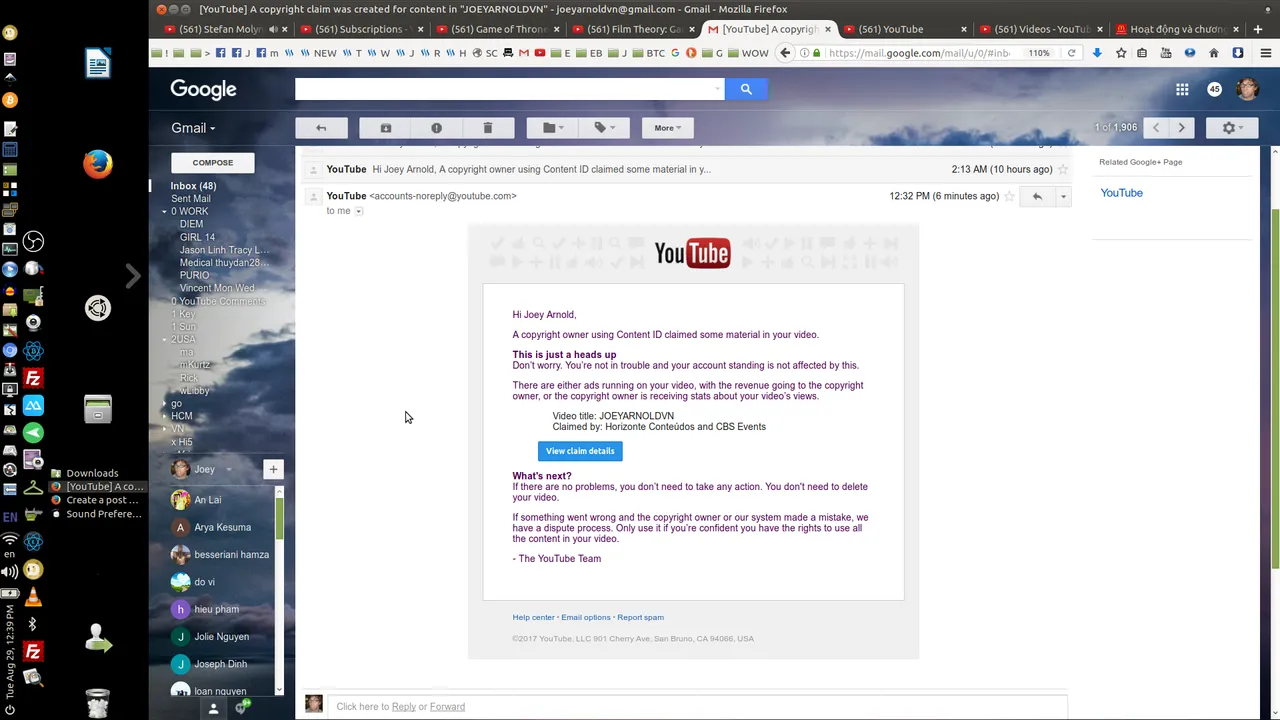1280x720 pixels.
Task: Open the Gmail product switcher dropdown
Action: [193, 128]
